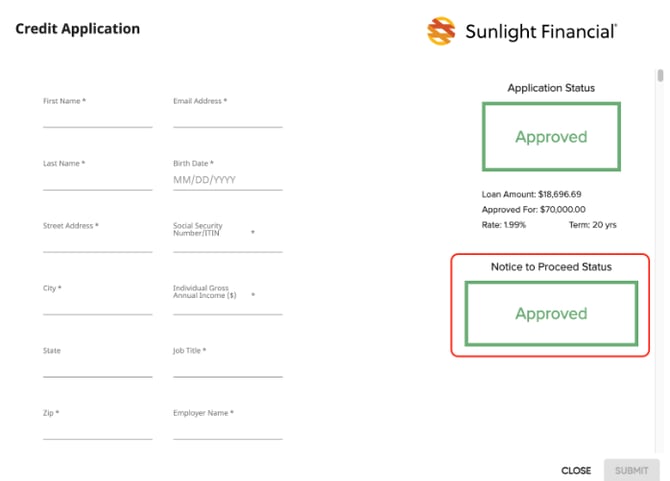Click the Credit Application heading
This screenshot has height=481, width=670.
point(77,28)
